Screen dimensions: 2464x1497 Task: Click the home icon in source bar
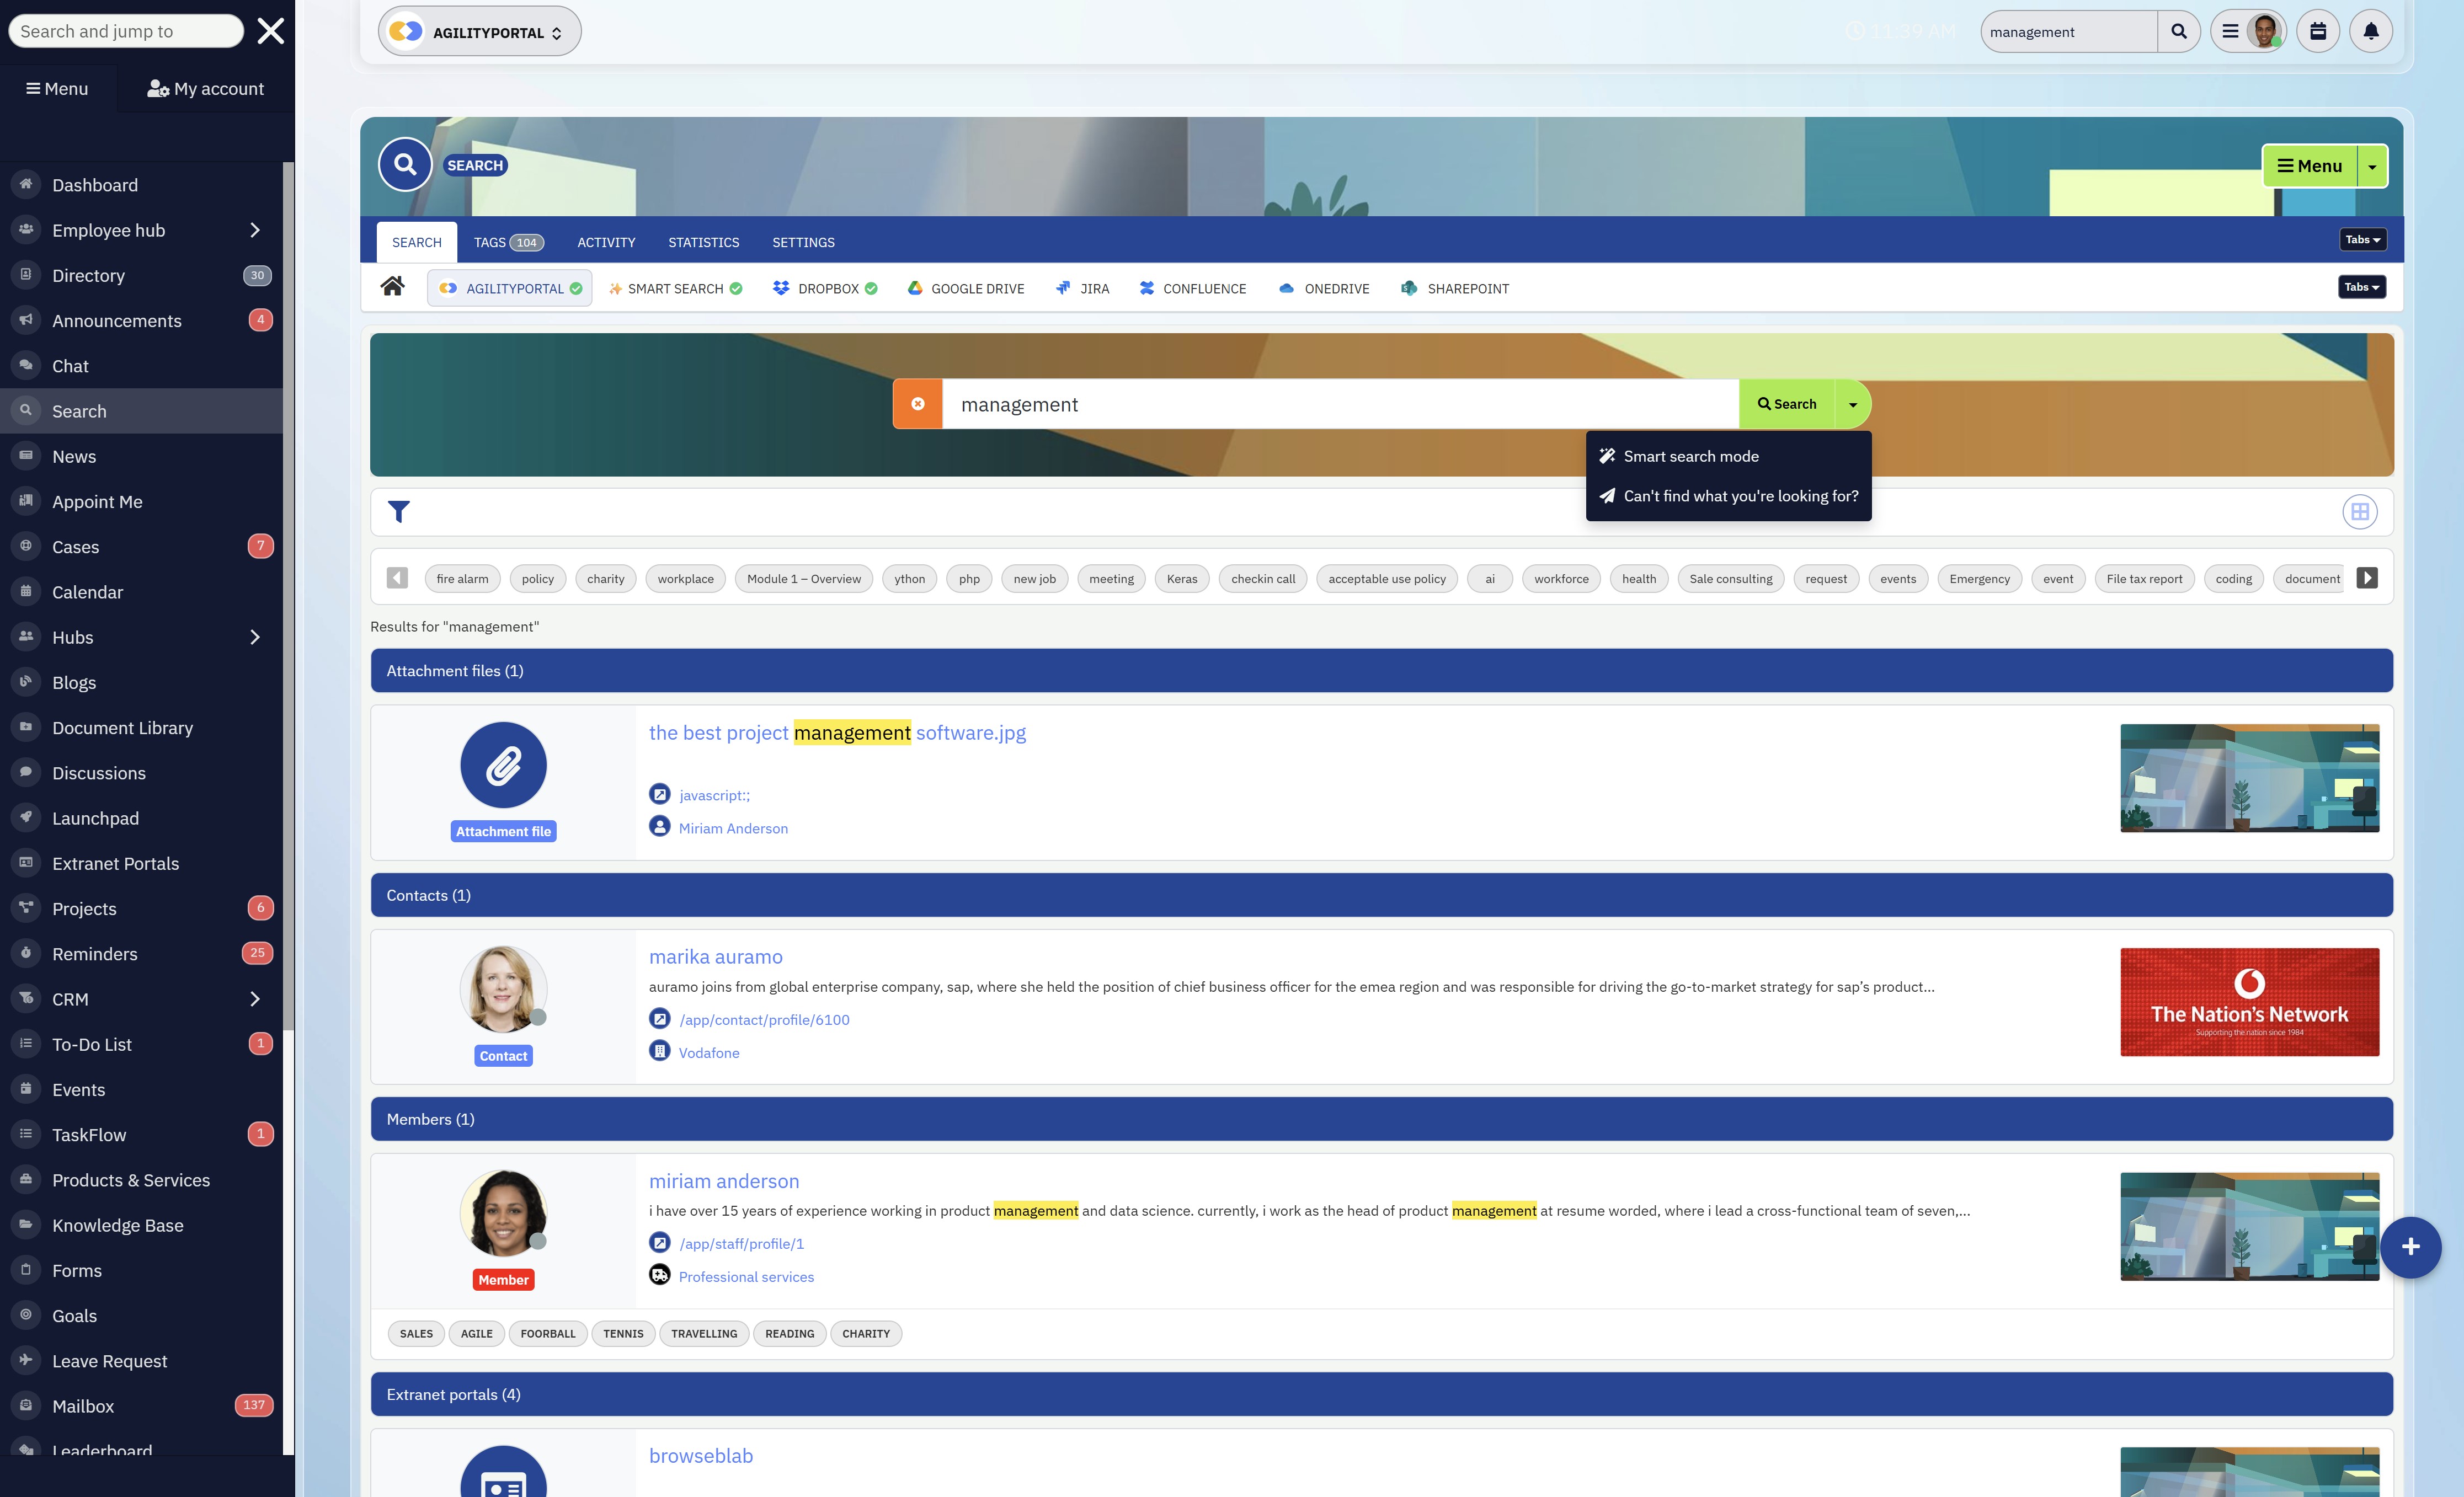[392, 287]
